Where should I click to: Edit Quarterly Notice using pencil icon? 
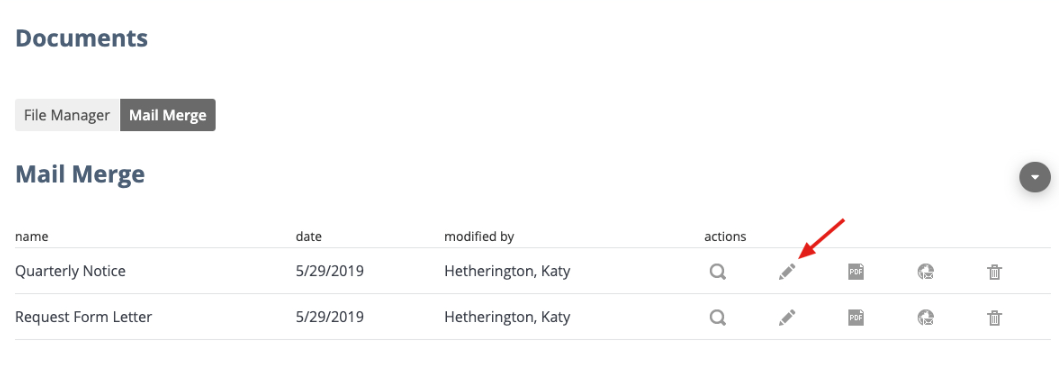coord(787,271)
